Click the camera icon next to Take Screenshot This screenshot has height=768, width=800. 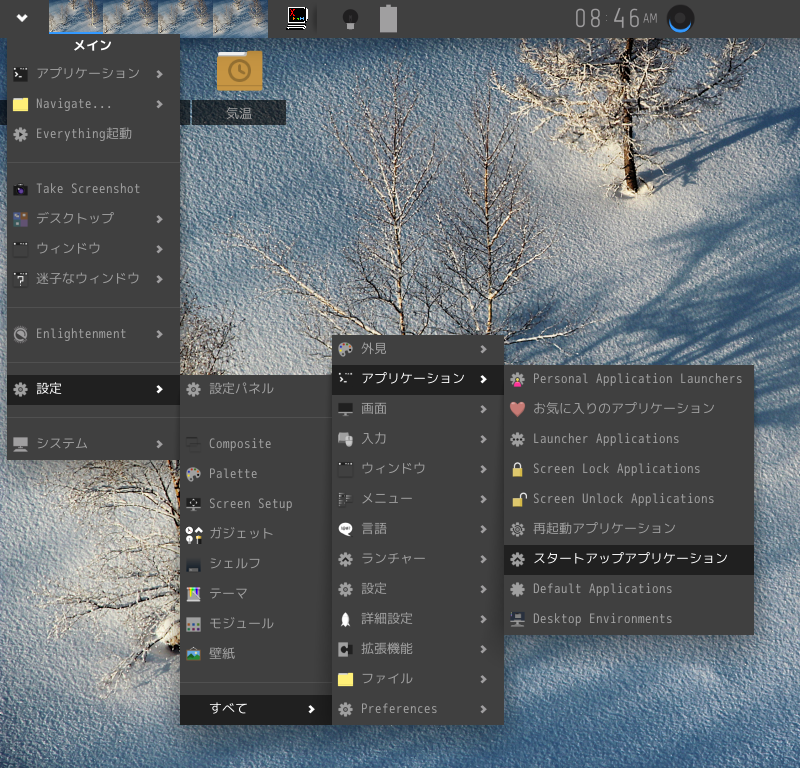[x=20, y=189]
